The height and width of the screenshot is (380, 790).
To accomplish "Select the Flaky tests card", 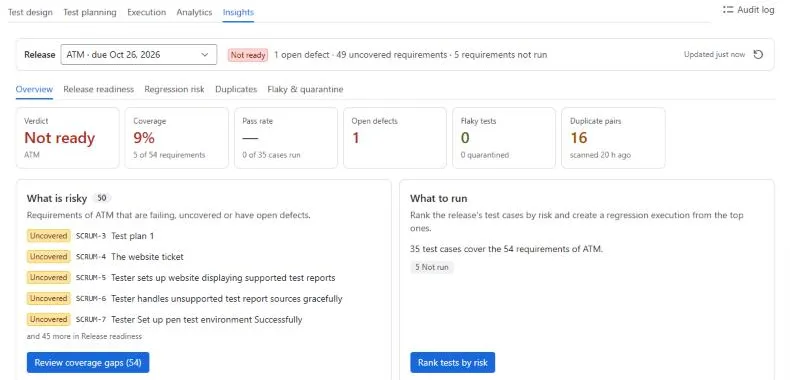I will coord(504,138).
